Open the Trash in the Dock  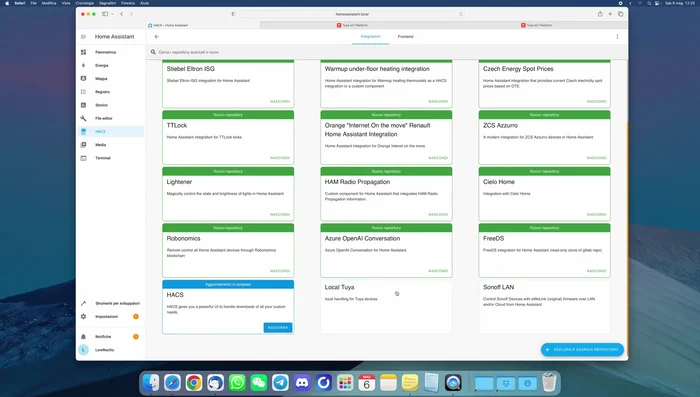click(x=549, y=382)
